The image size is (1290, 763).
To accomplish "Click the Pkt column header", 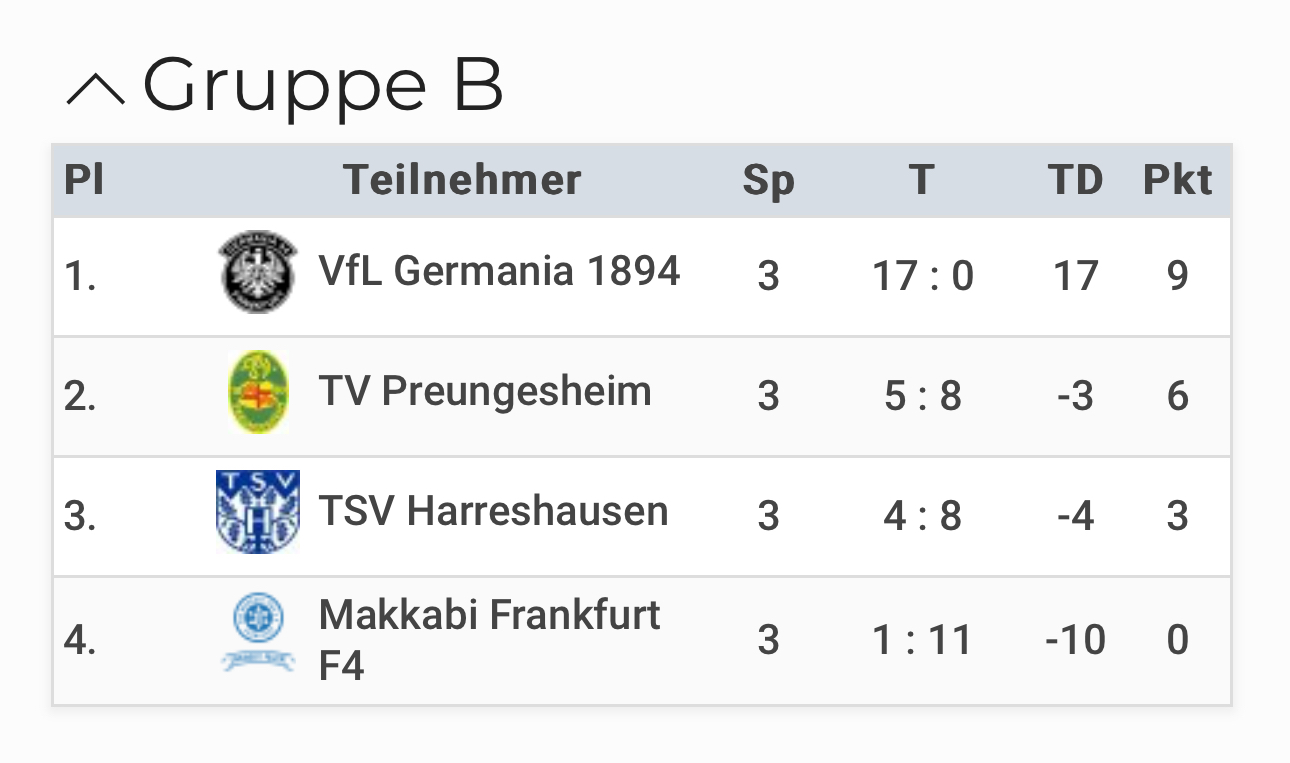I will tap(1178, 181).
